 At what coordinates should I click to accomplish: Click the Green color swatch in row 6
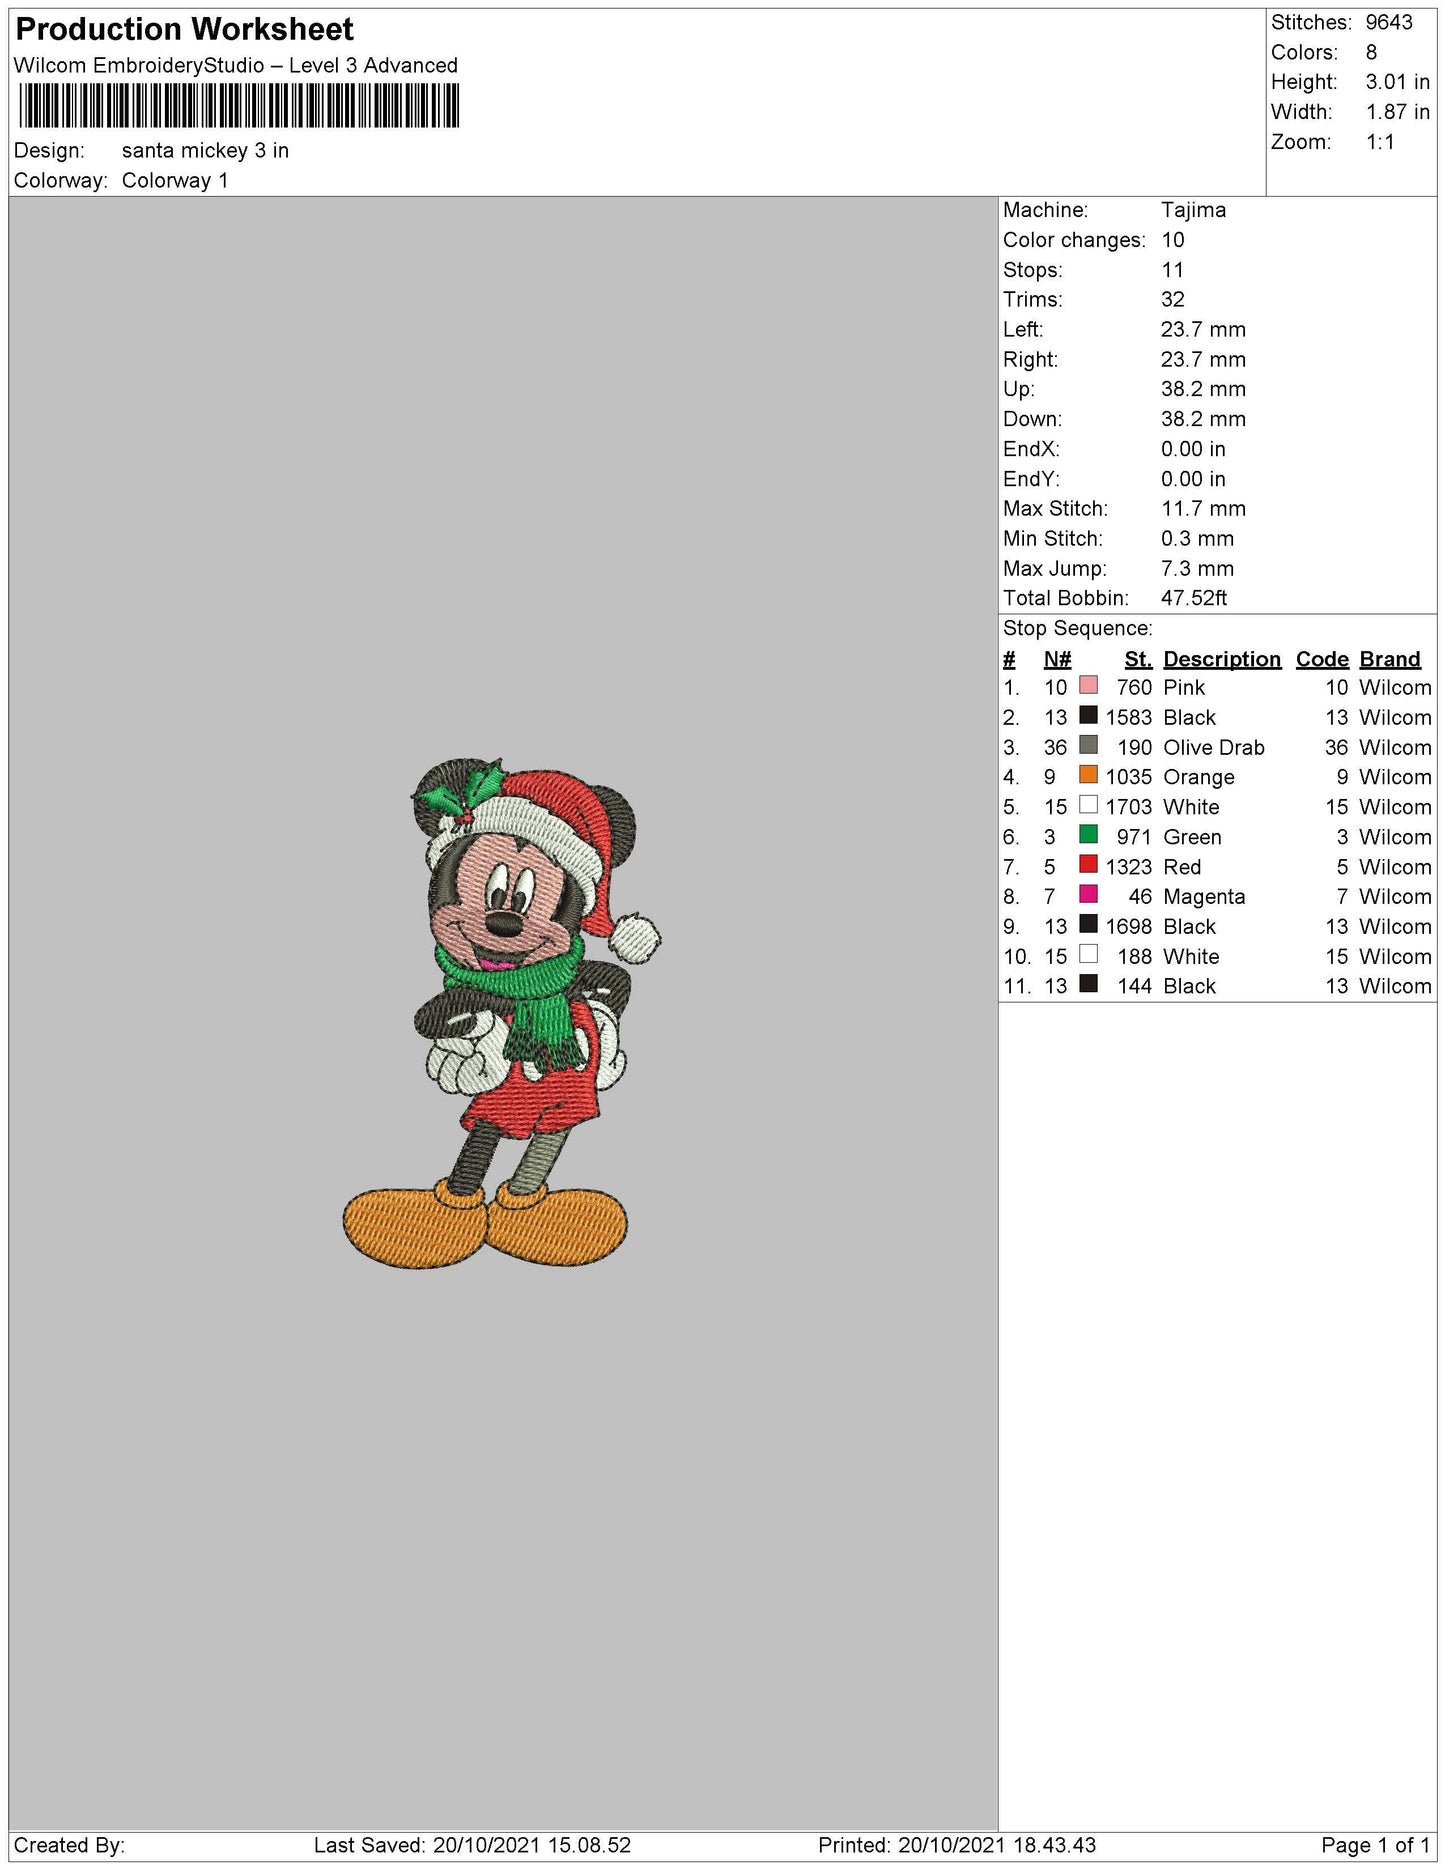point(1088,835)
